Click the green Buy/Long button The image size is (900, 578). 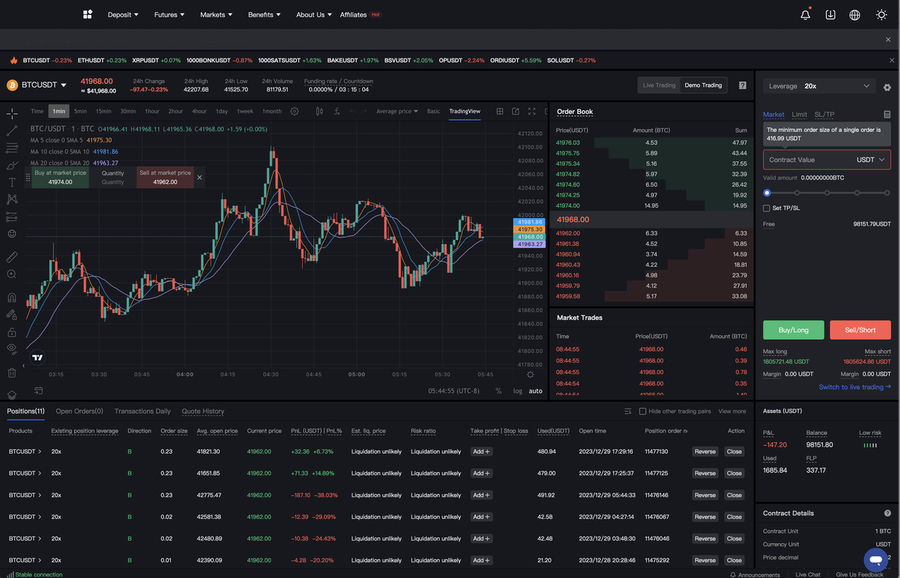(x=793, y=329)
